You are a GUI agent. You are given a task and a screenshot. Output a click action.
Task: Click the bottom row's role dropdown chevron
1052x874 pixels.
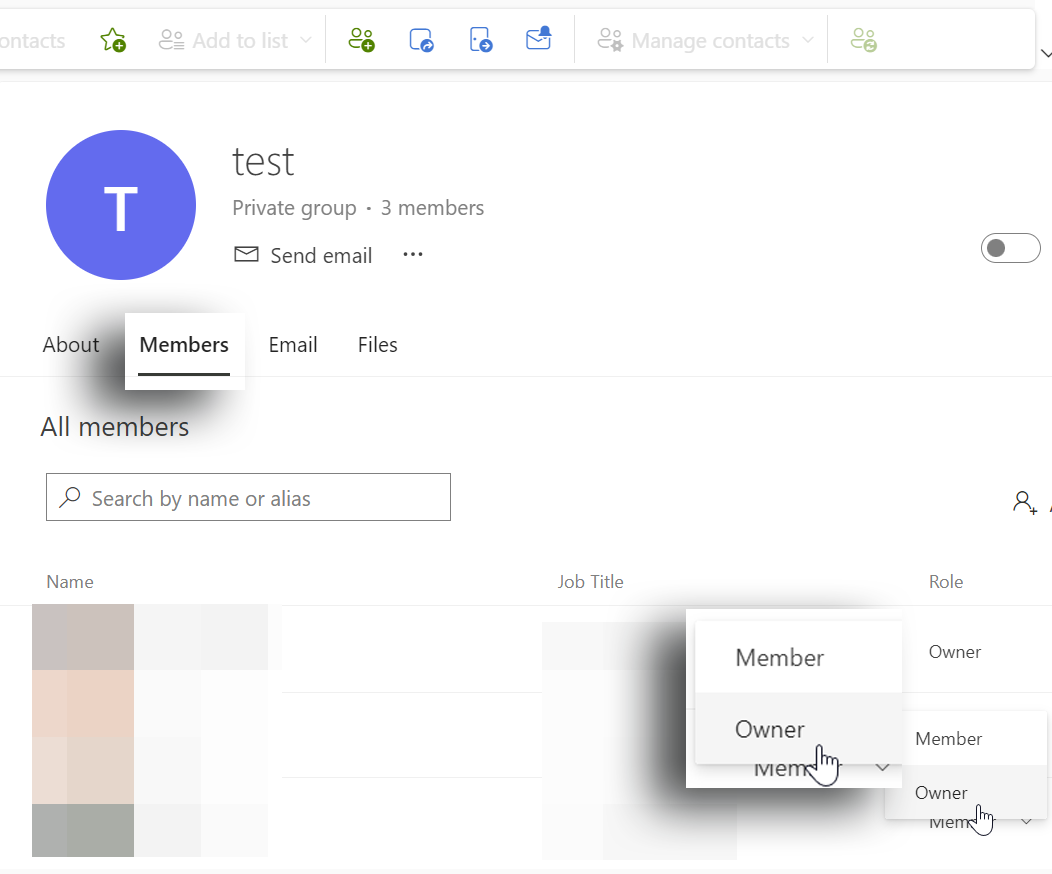(x=1027, y=821)
